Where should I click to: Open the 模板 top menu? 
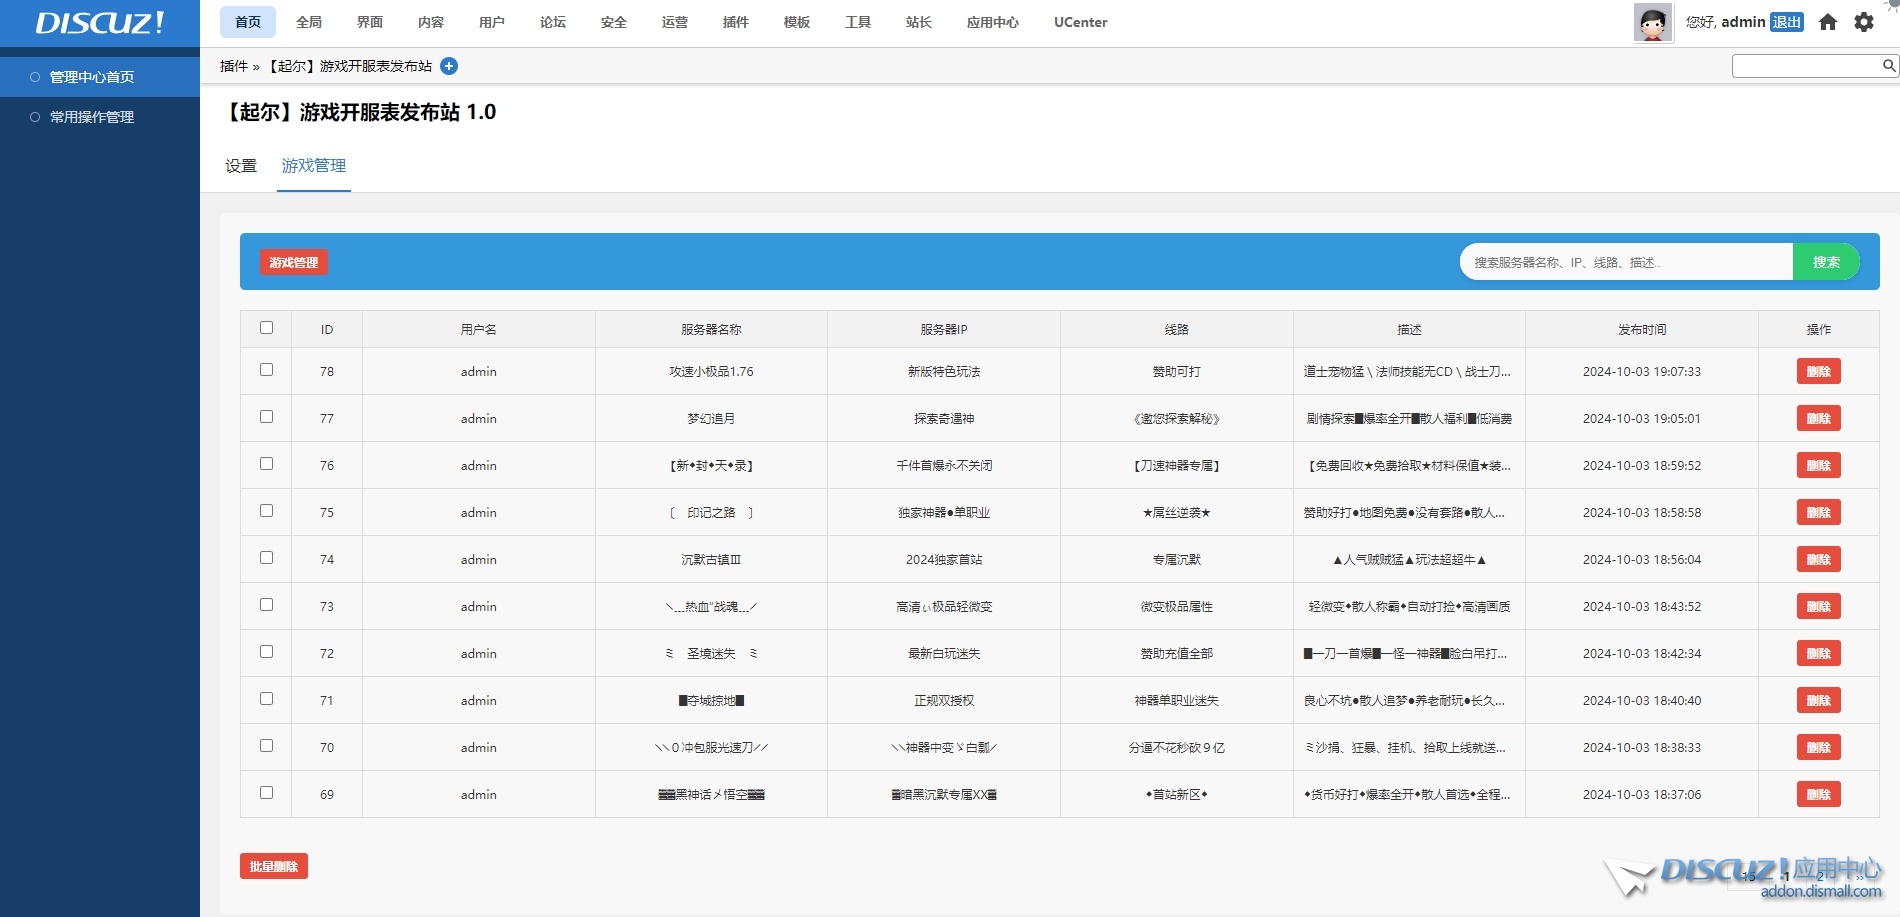coord(797,22)
